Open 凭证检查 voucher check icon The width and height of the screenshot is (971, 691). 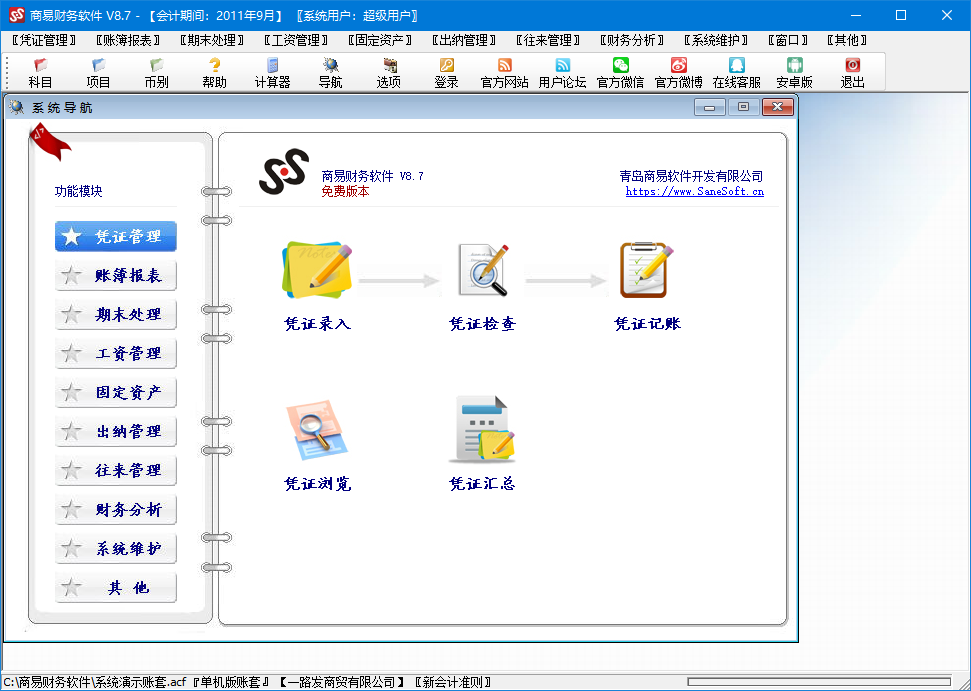(484, 270)
